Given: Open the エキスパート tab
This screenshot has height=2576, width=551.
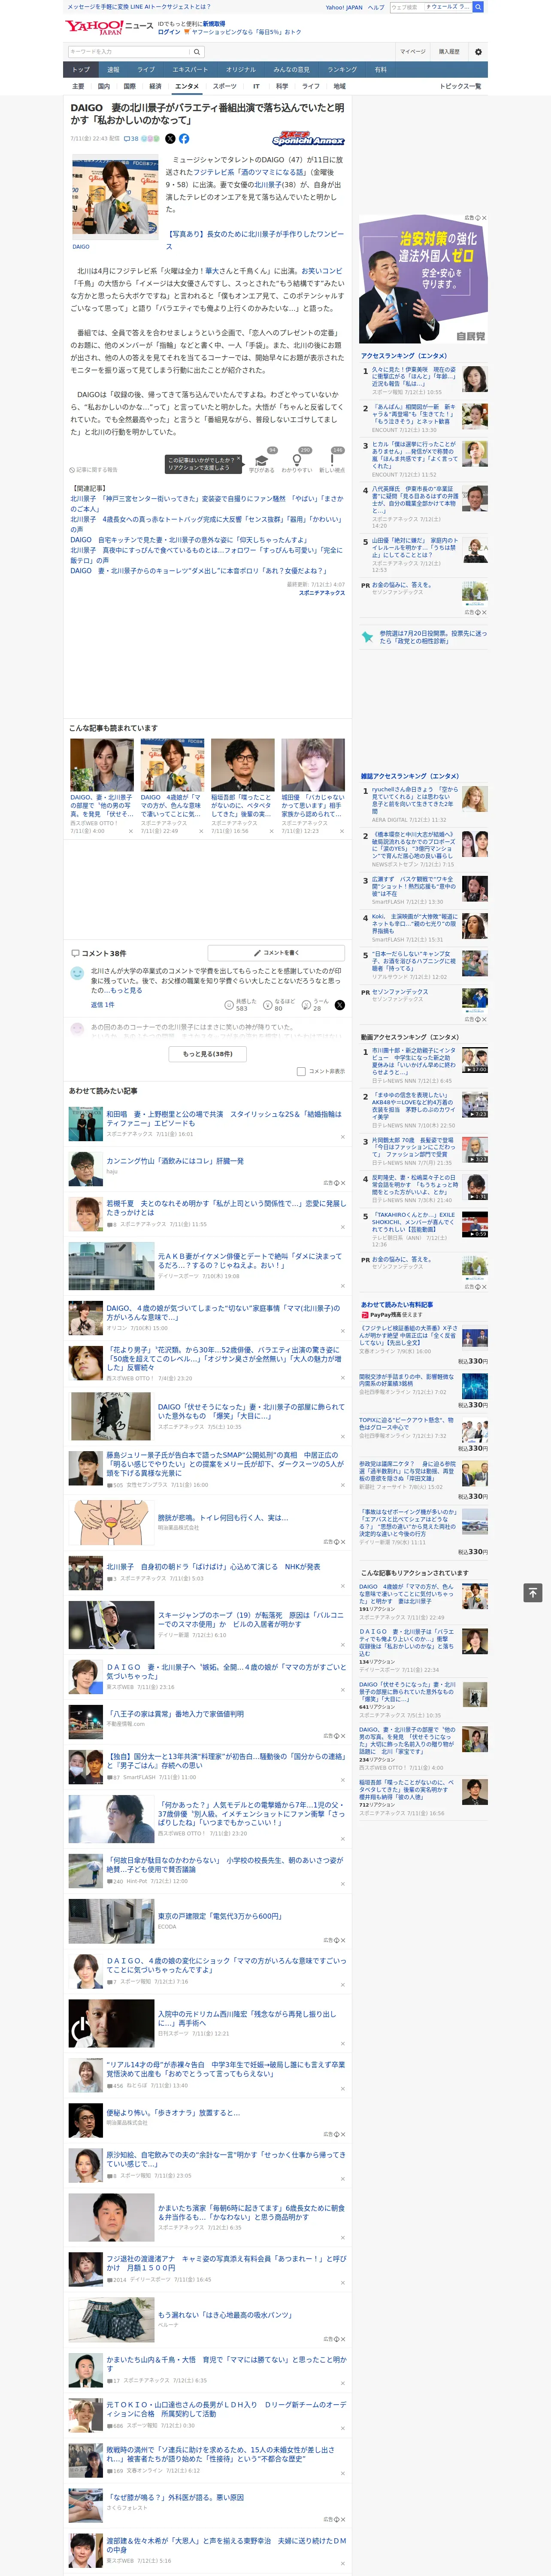Looking at the screenshot, I should pos(190,69).
